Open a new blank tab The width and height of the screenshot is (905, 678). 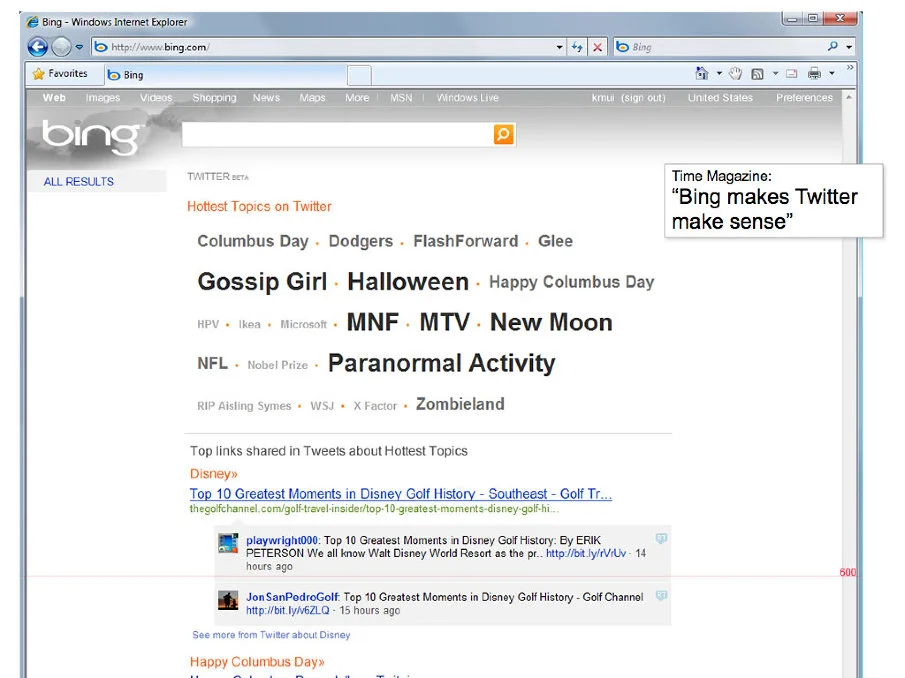(359, 75)
